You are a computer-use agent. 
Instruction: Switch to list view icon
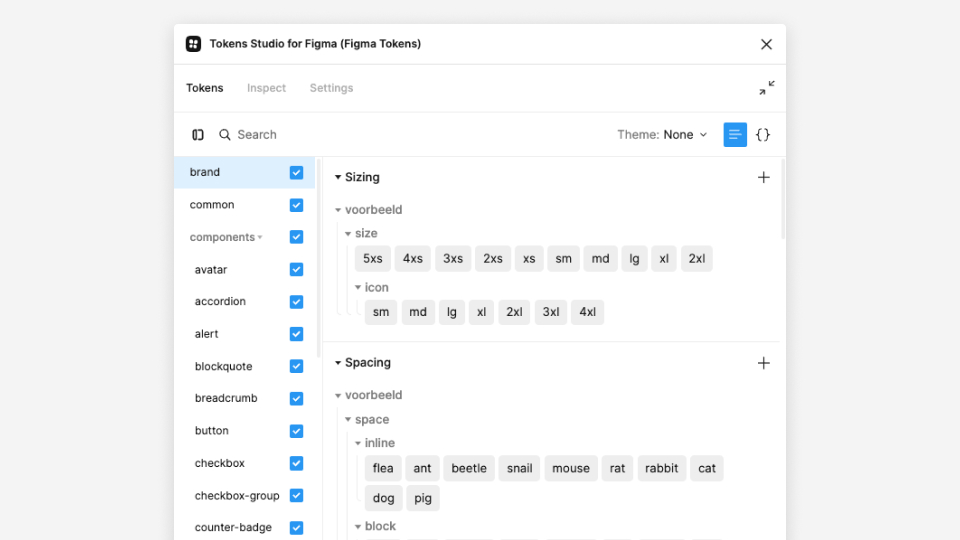[x=735, y=135]
